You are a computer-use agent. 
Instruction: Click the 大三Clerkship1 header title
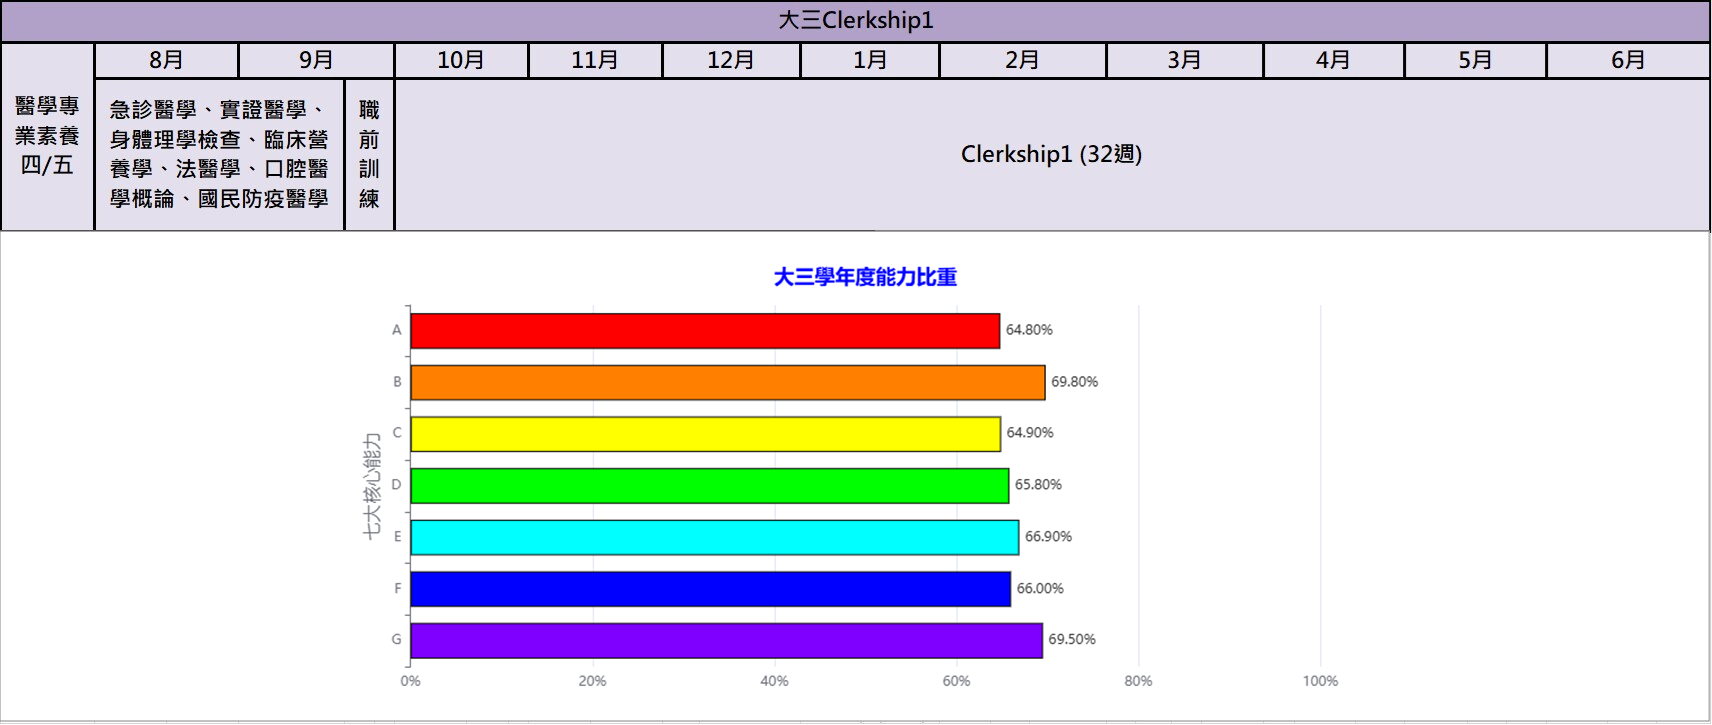point(855,20)
